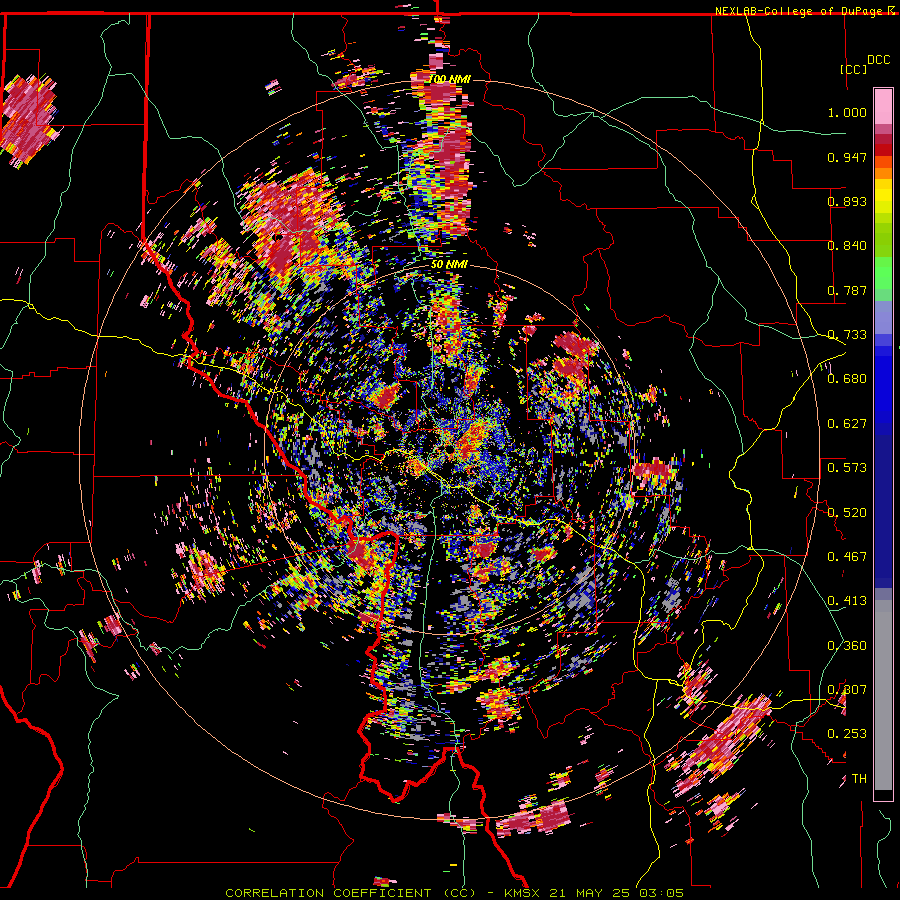Click the 0.520 scale value

847,511
